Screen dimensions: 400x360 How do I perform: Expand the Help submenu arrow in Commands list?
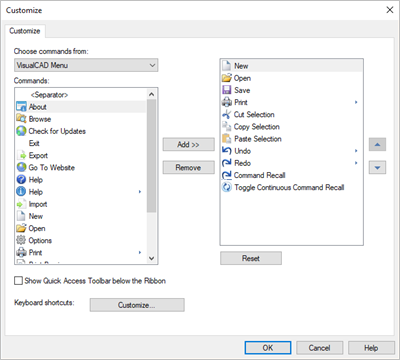[140, 192]
